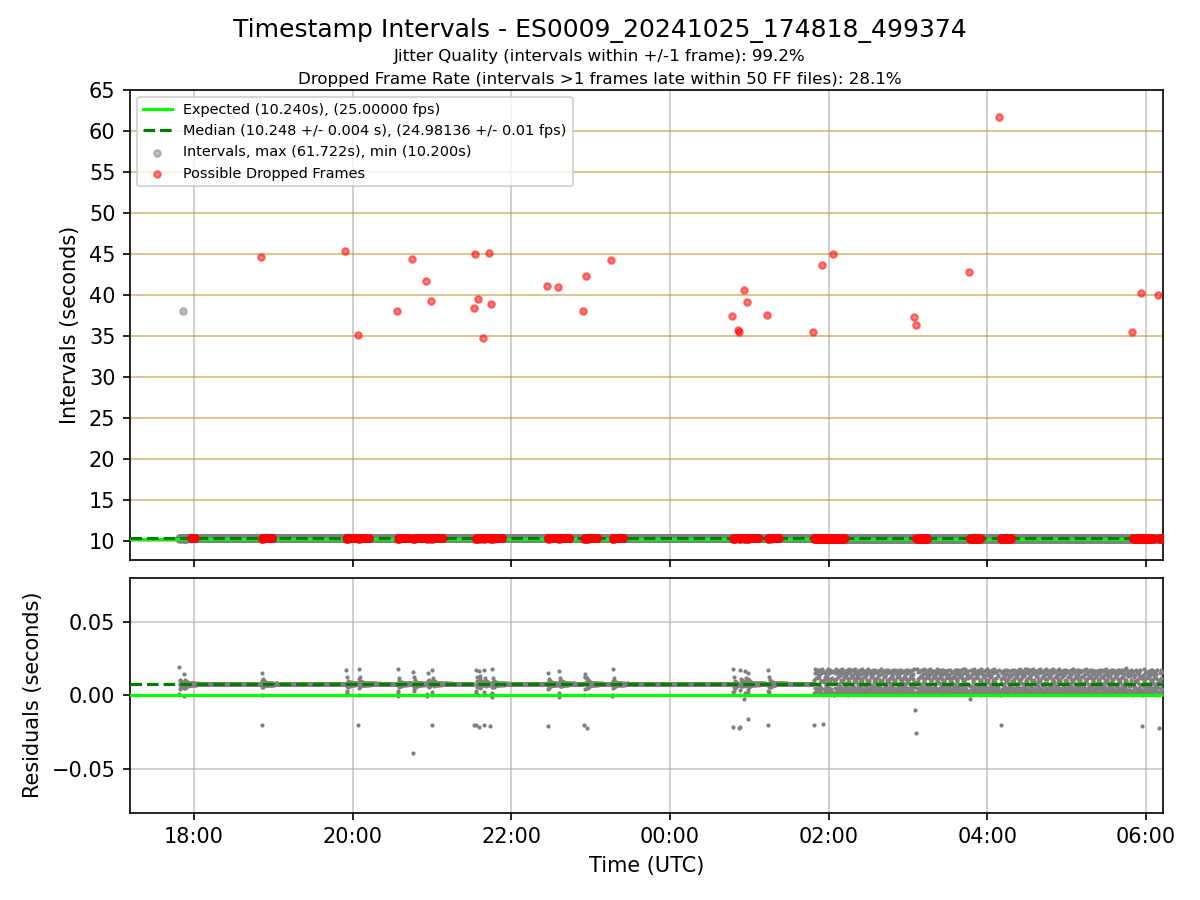This screenshot has width=1200, height=900.
Task: Select legend entry 'Median (10.248 +/- 0.004 s)'
Action: point(374,130)
